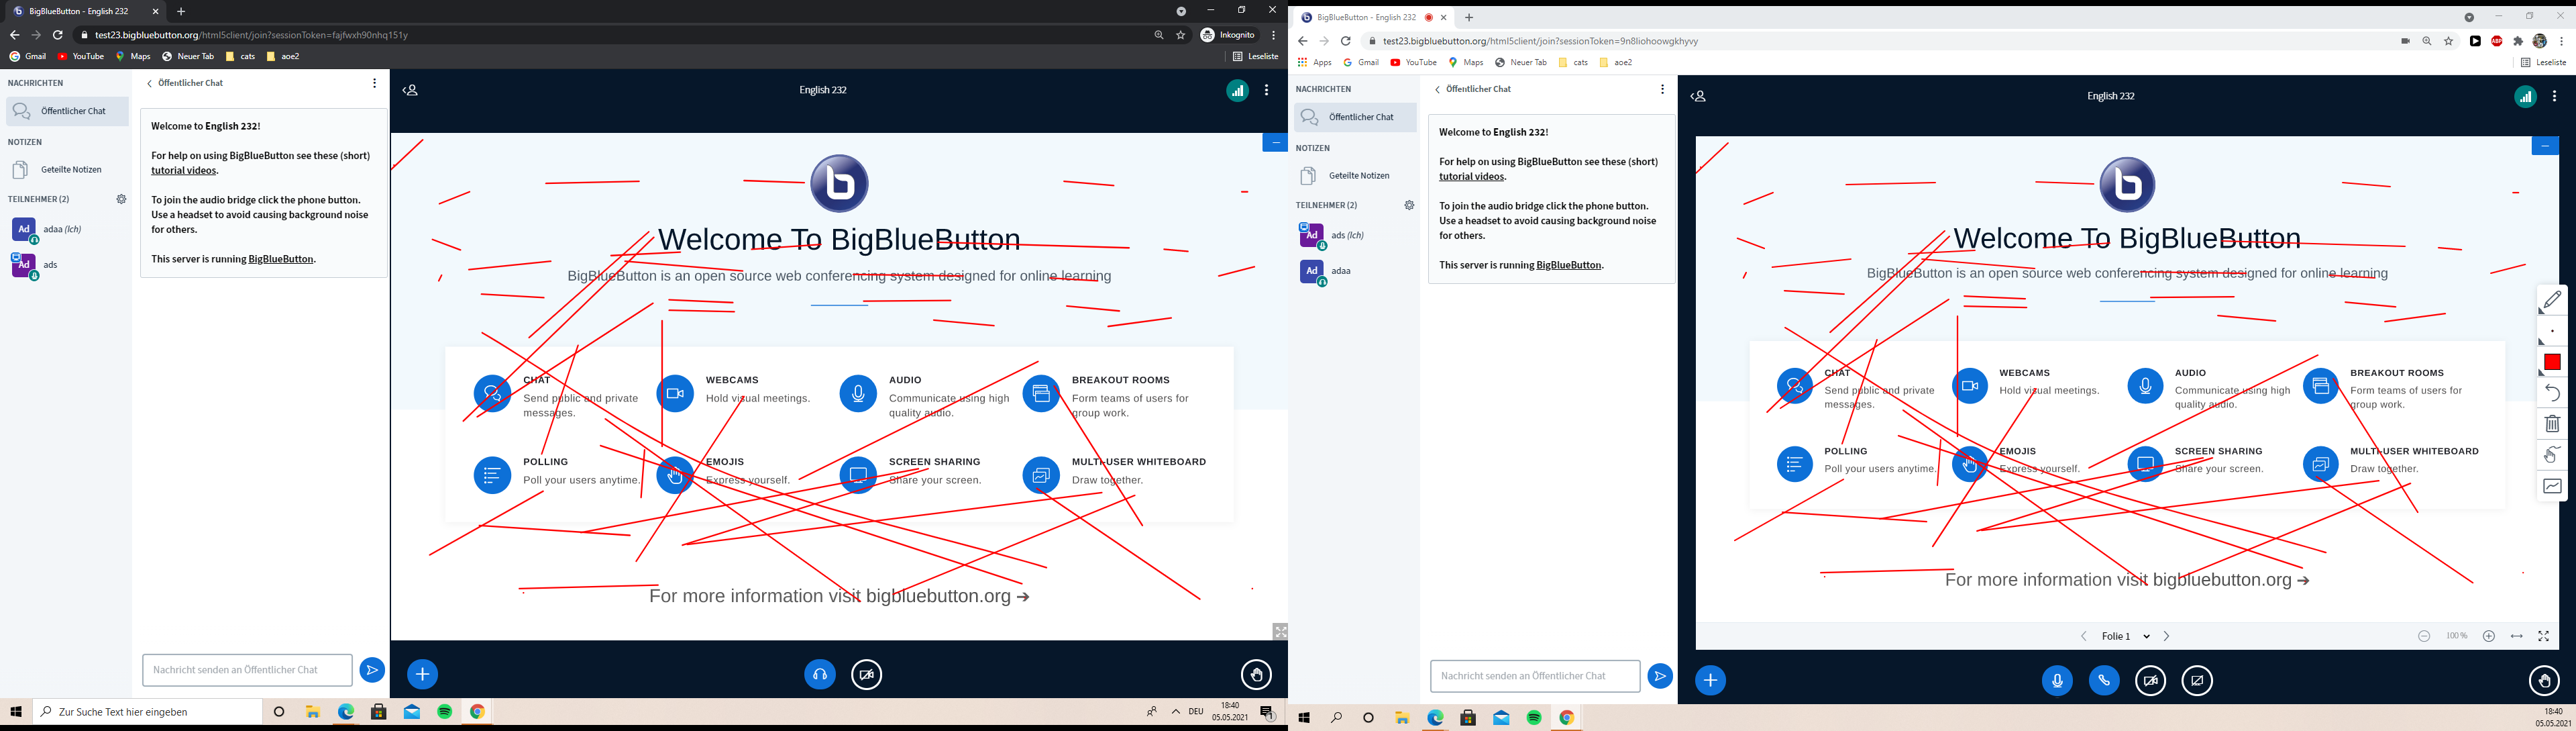Viewport: 2576px width, 731px height.
Task: Open the blue plus actions menu in the left window
Action: click(423, 675)
